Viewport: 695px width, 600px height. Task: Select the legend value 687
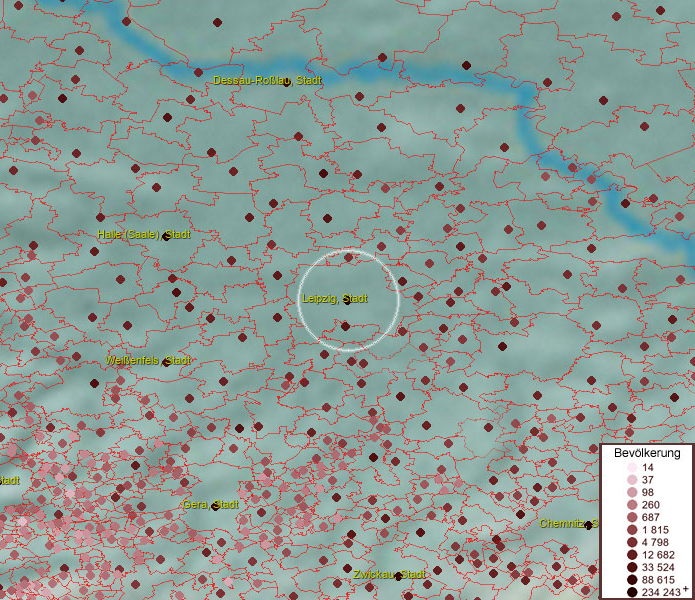pos(651,517)
